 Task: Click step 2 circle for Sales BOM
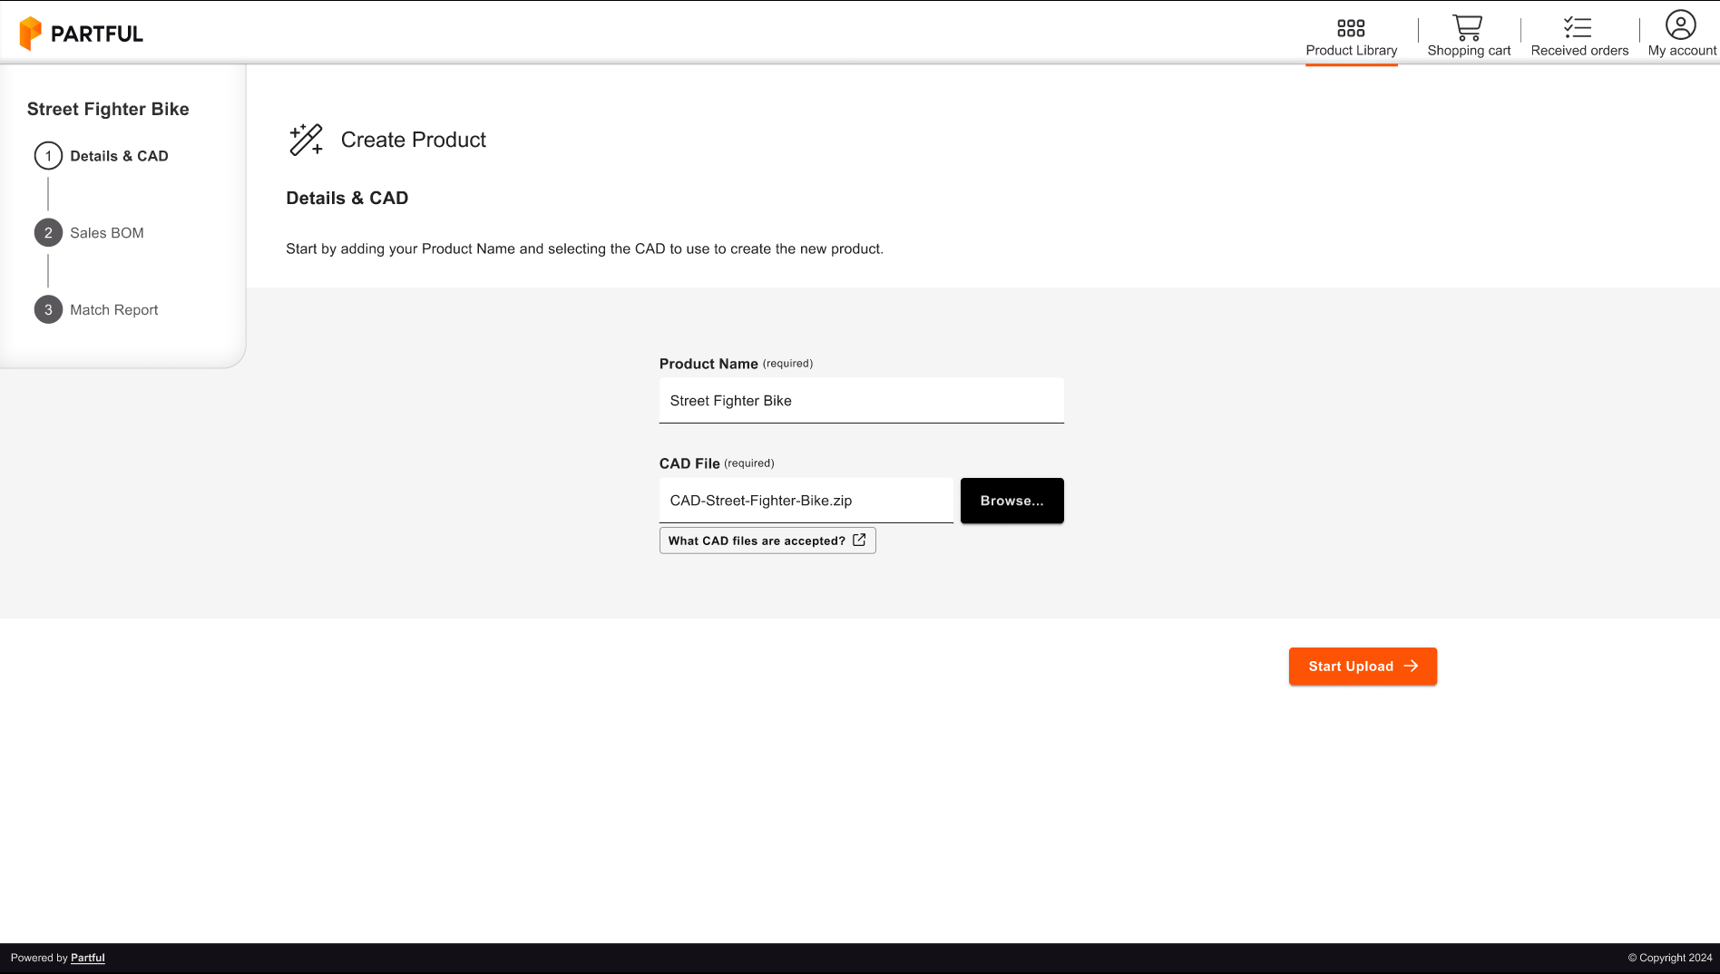pos(48,233)
